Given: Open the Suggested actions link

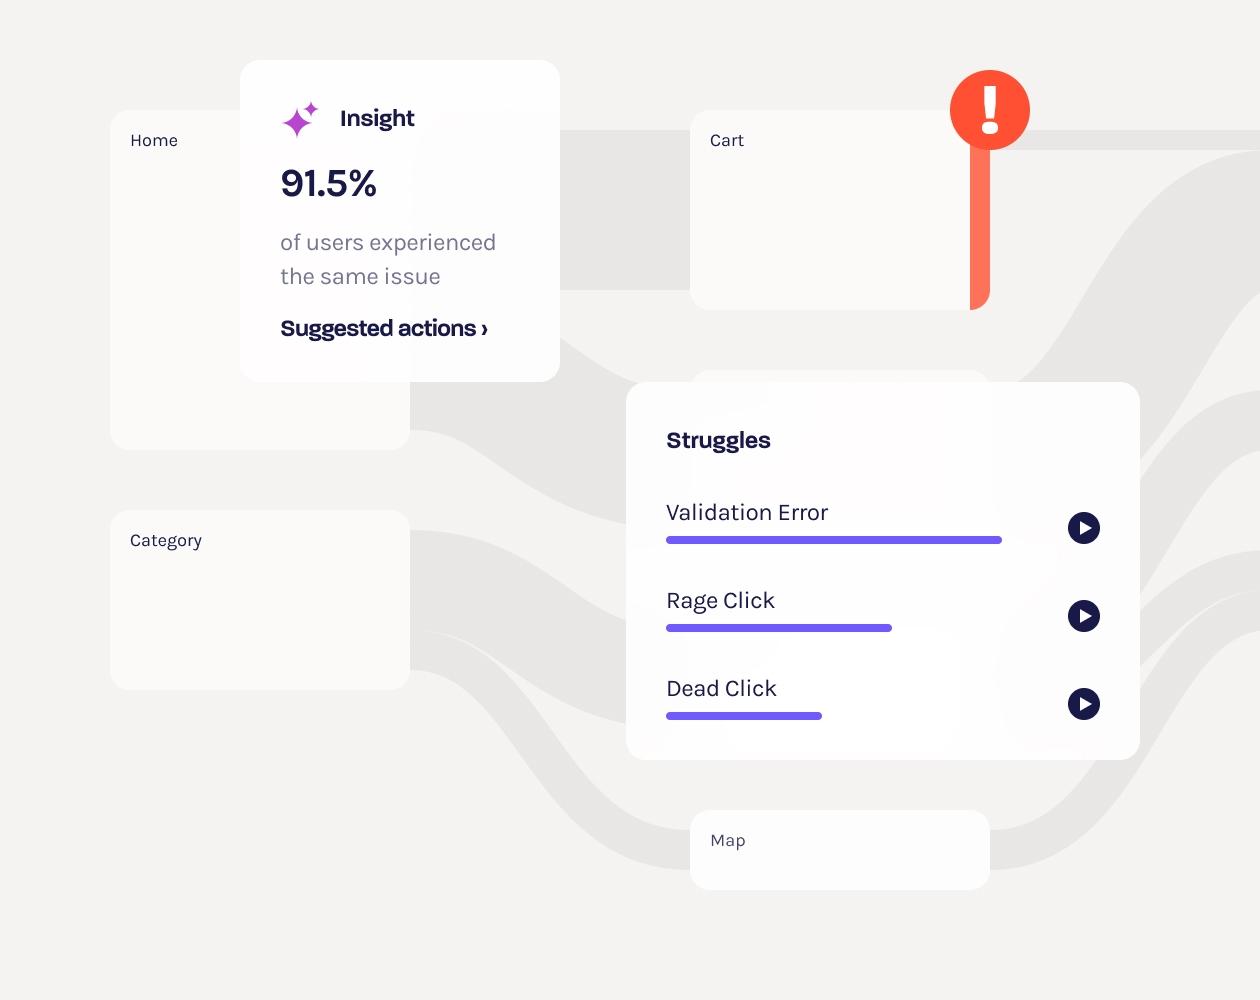Looking at the screenshot, I should pos(384,329).
